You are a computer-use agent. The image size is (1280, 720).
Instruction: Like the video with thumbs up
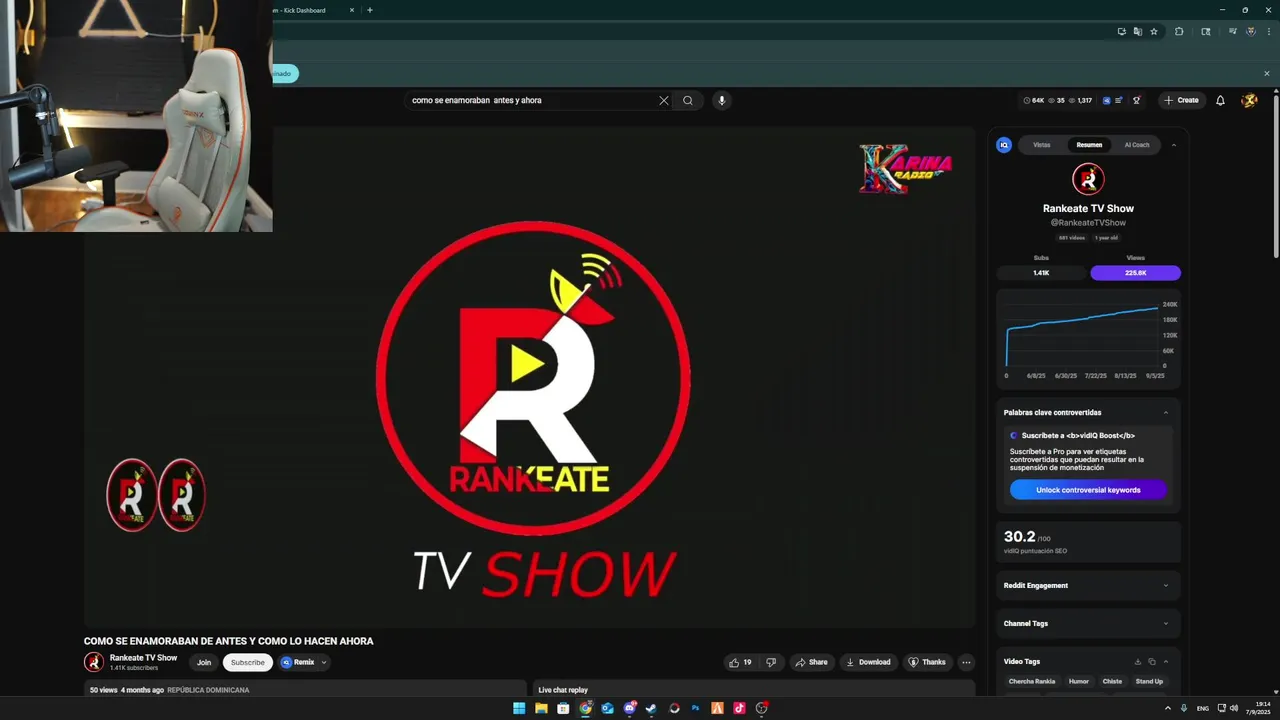tap(740, 662)
